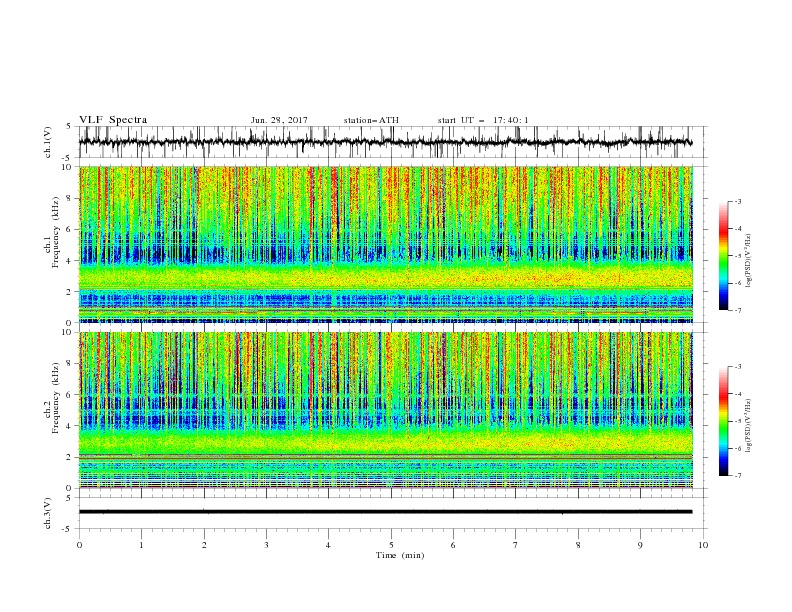Click the log(PSD) label beside ch.1 colorbar

click(x=749, y=261)
